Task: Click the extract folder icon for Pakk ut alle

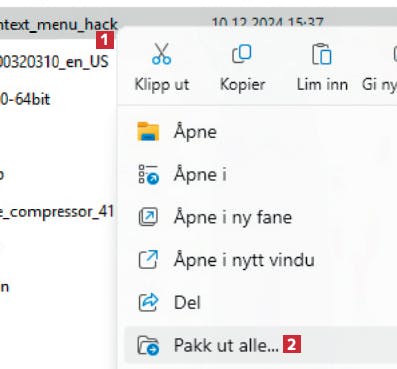Action: (x=148, y=345)
